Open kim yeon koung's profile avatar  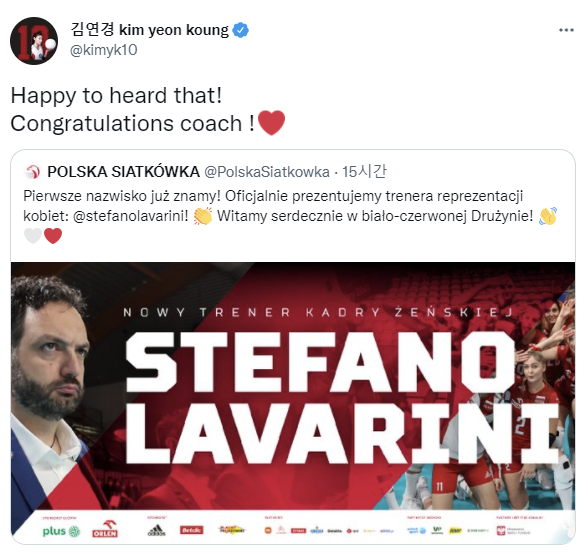[34, 41]
